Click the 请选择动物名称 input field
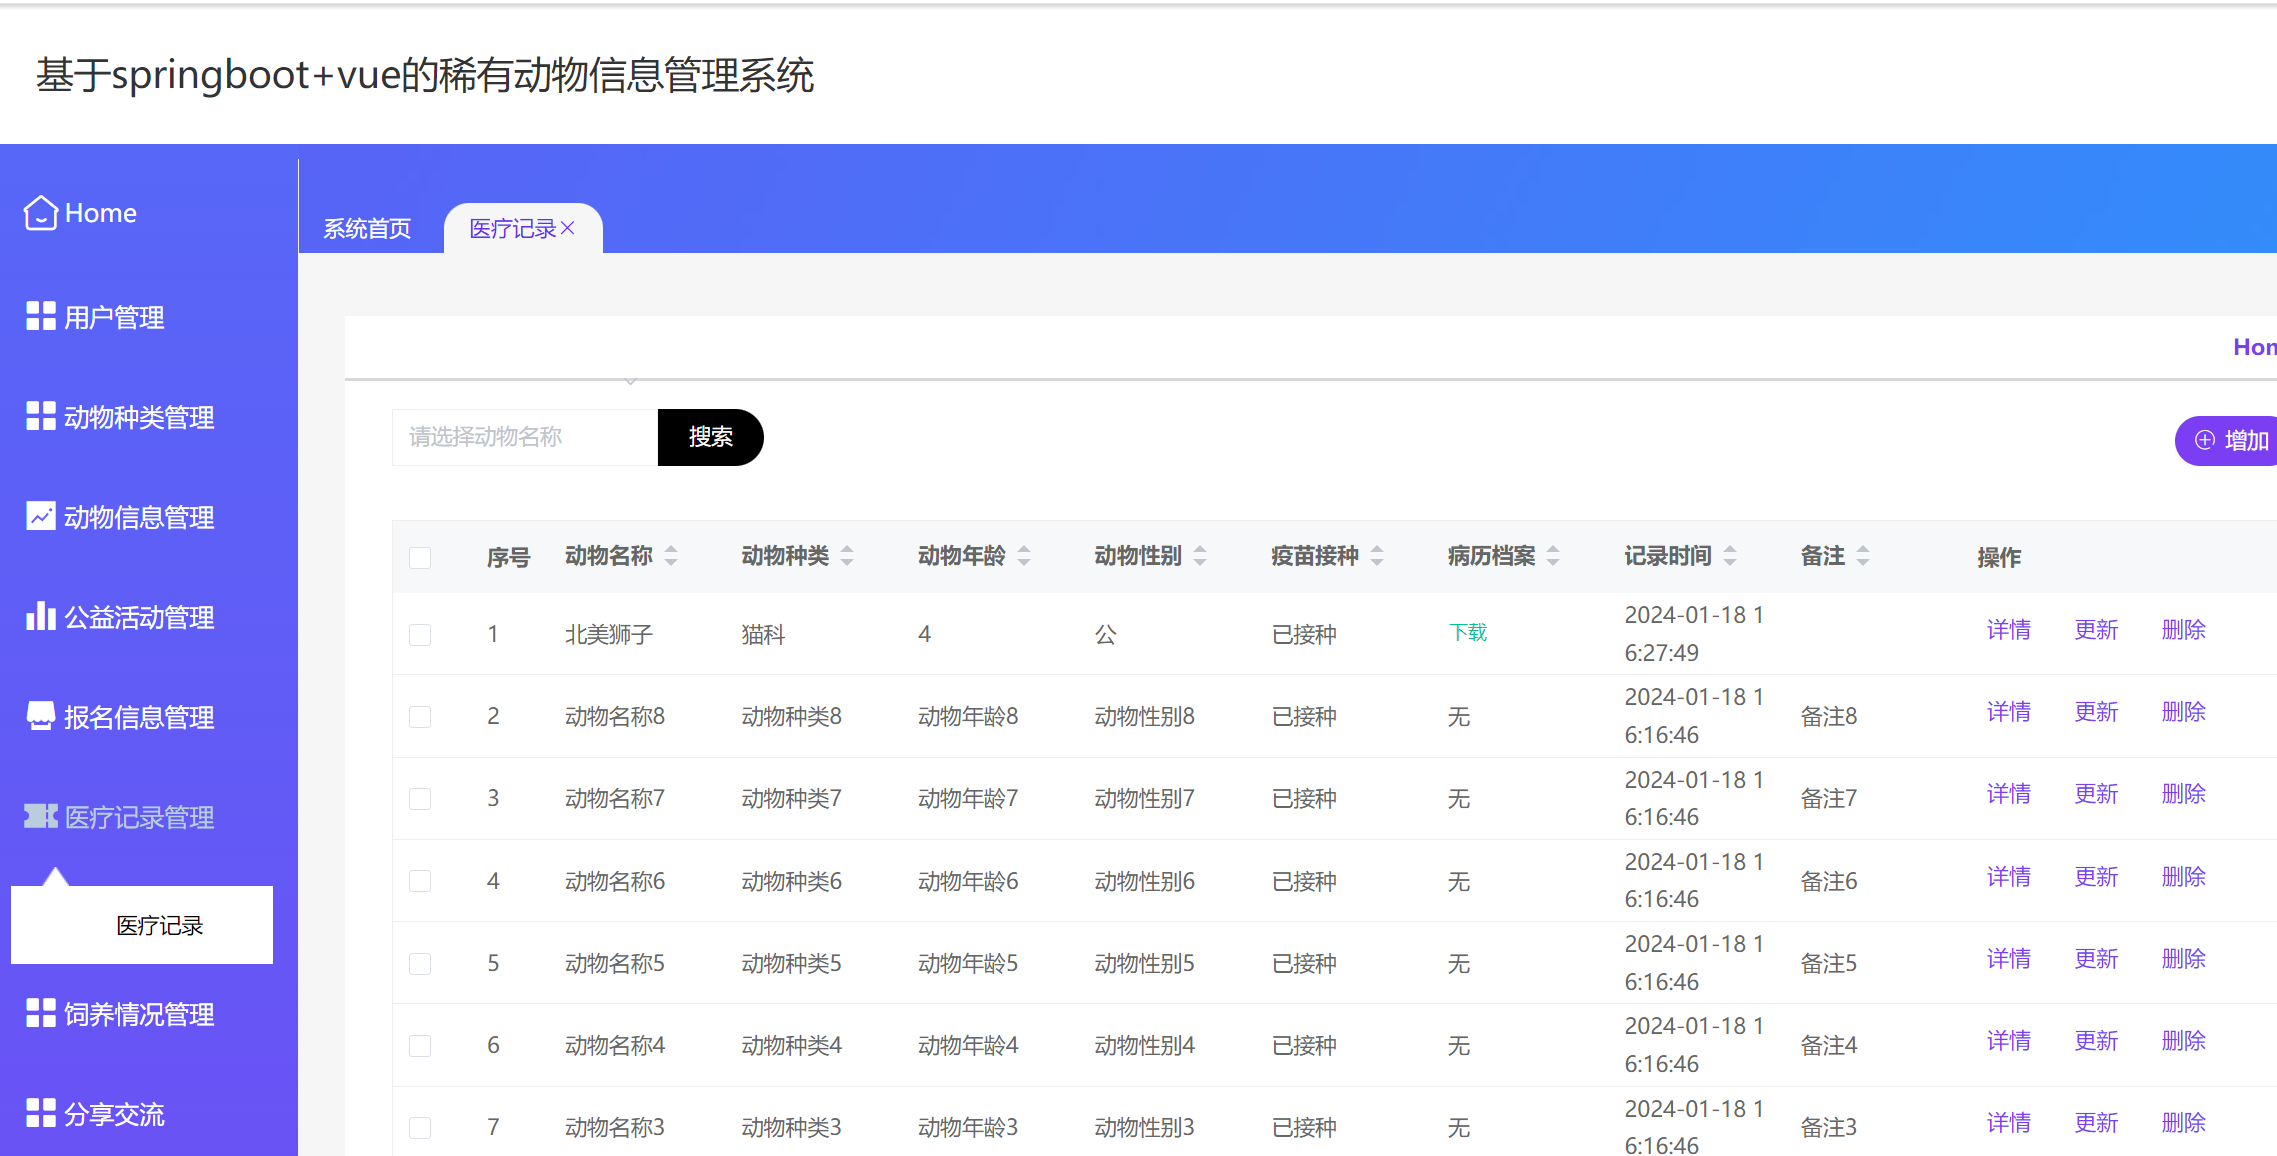This screenshot has height=1156, width=2277. (x=520, y=437)
